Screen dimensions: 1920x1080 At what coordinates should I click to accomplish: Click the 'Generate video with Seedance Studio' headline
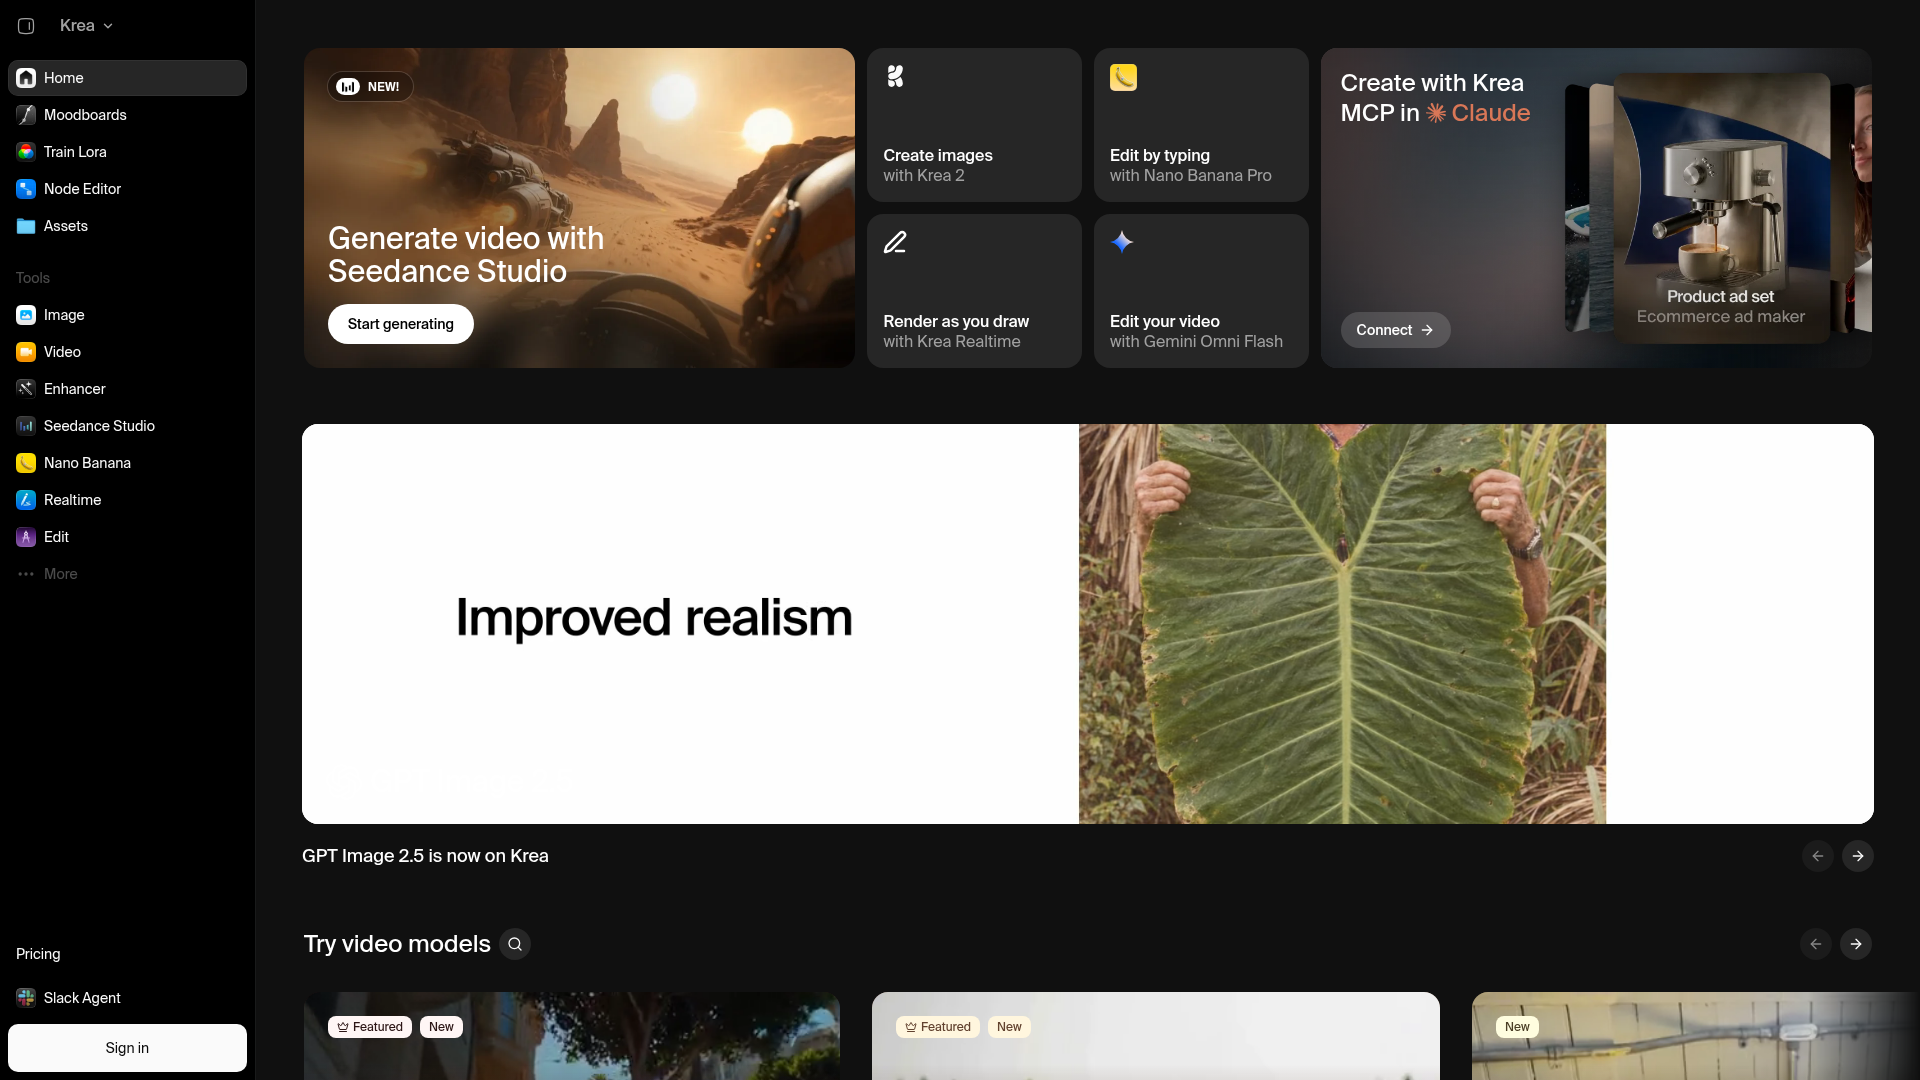click(466, 255)
